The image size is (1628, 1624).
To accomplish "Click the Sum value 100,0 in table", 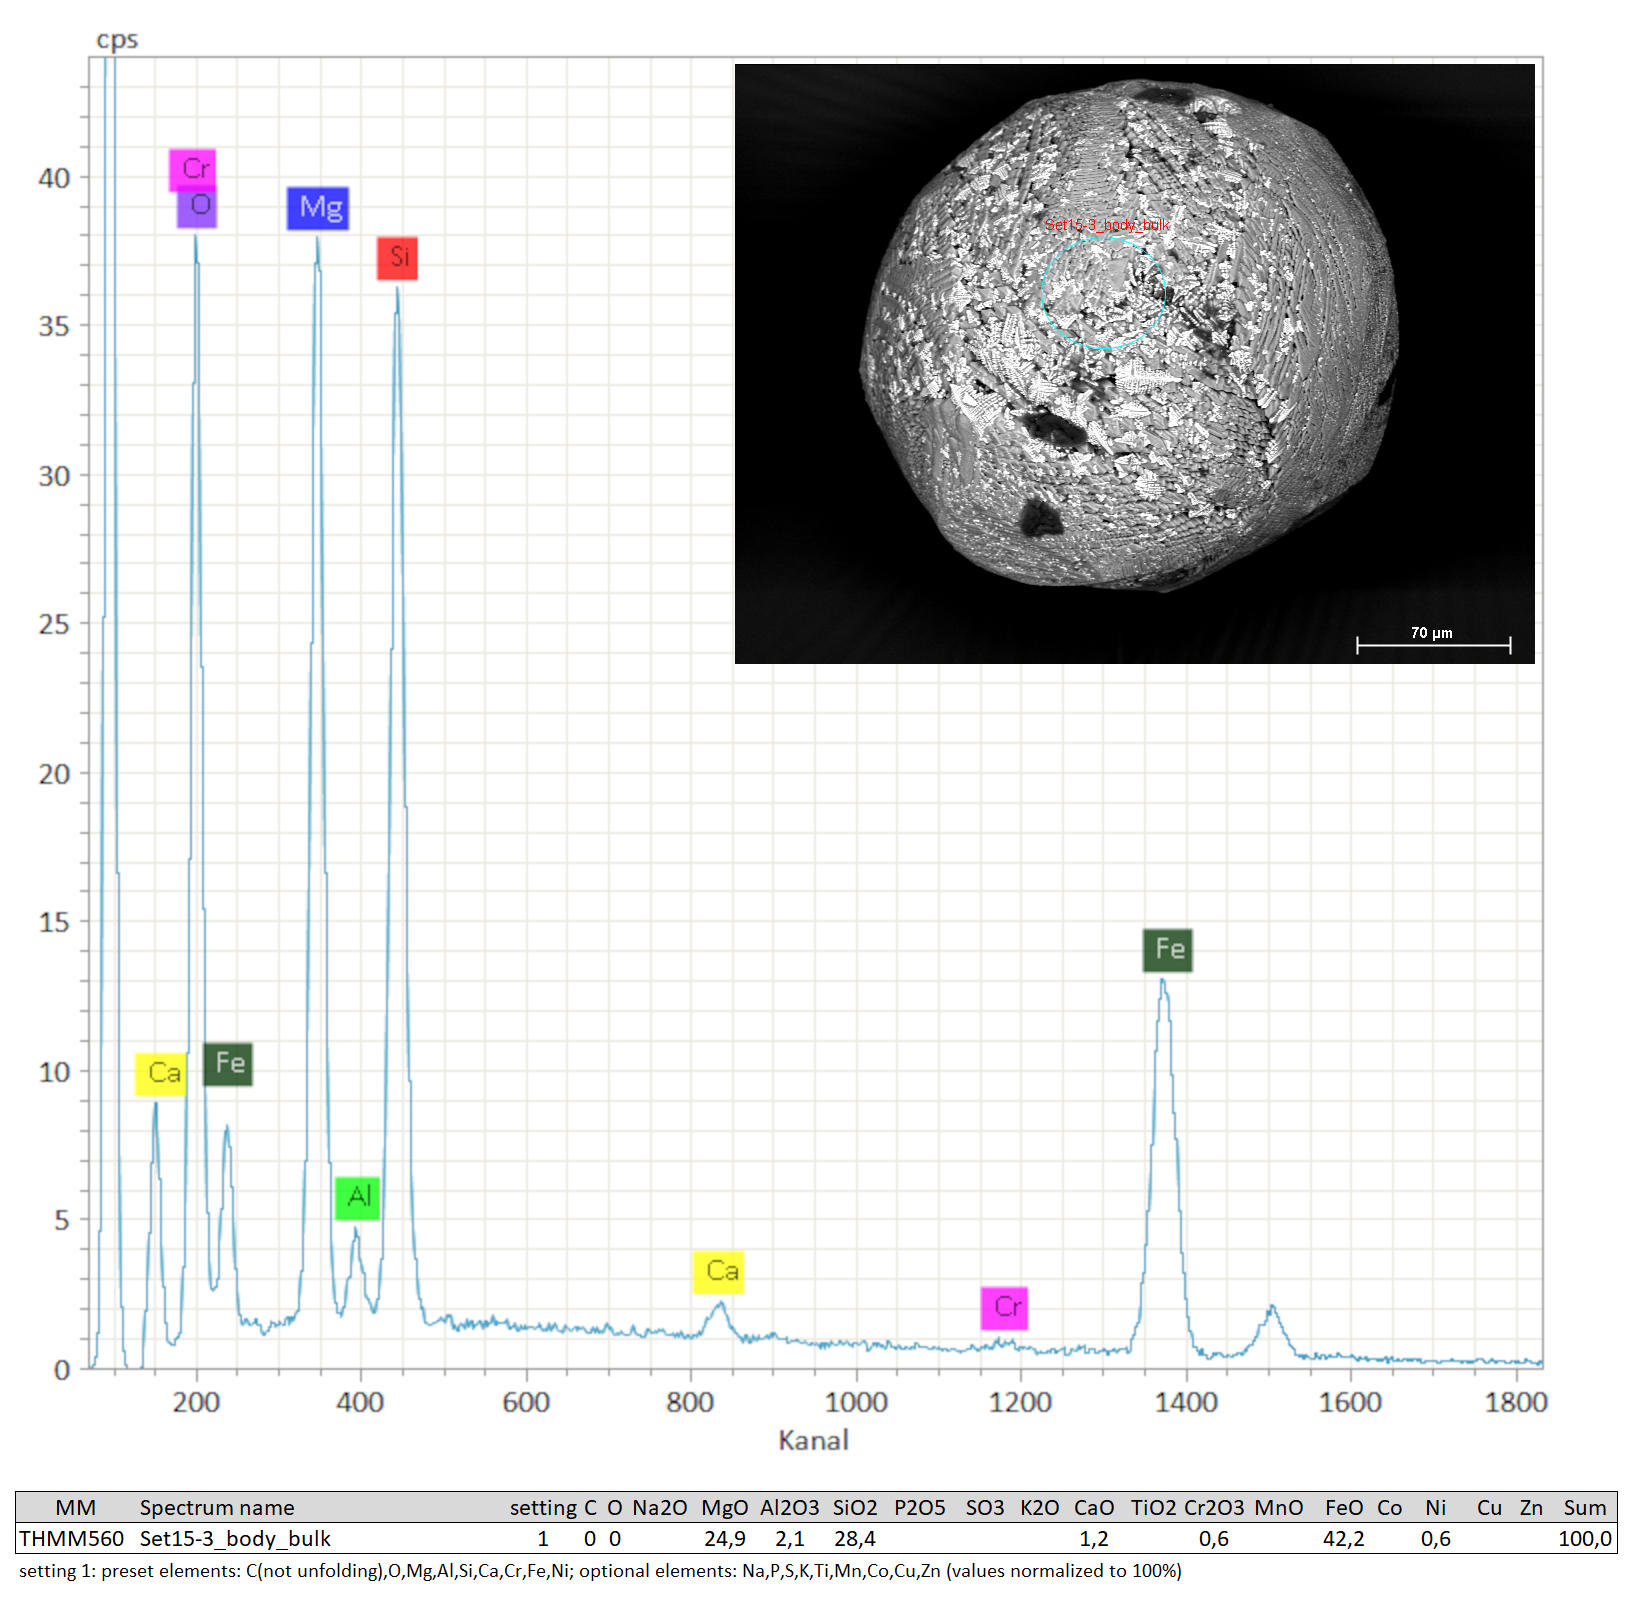I will [x=1584, y=1538].
